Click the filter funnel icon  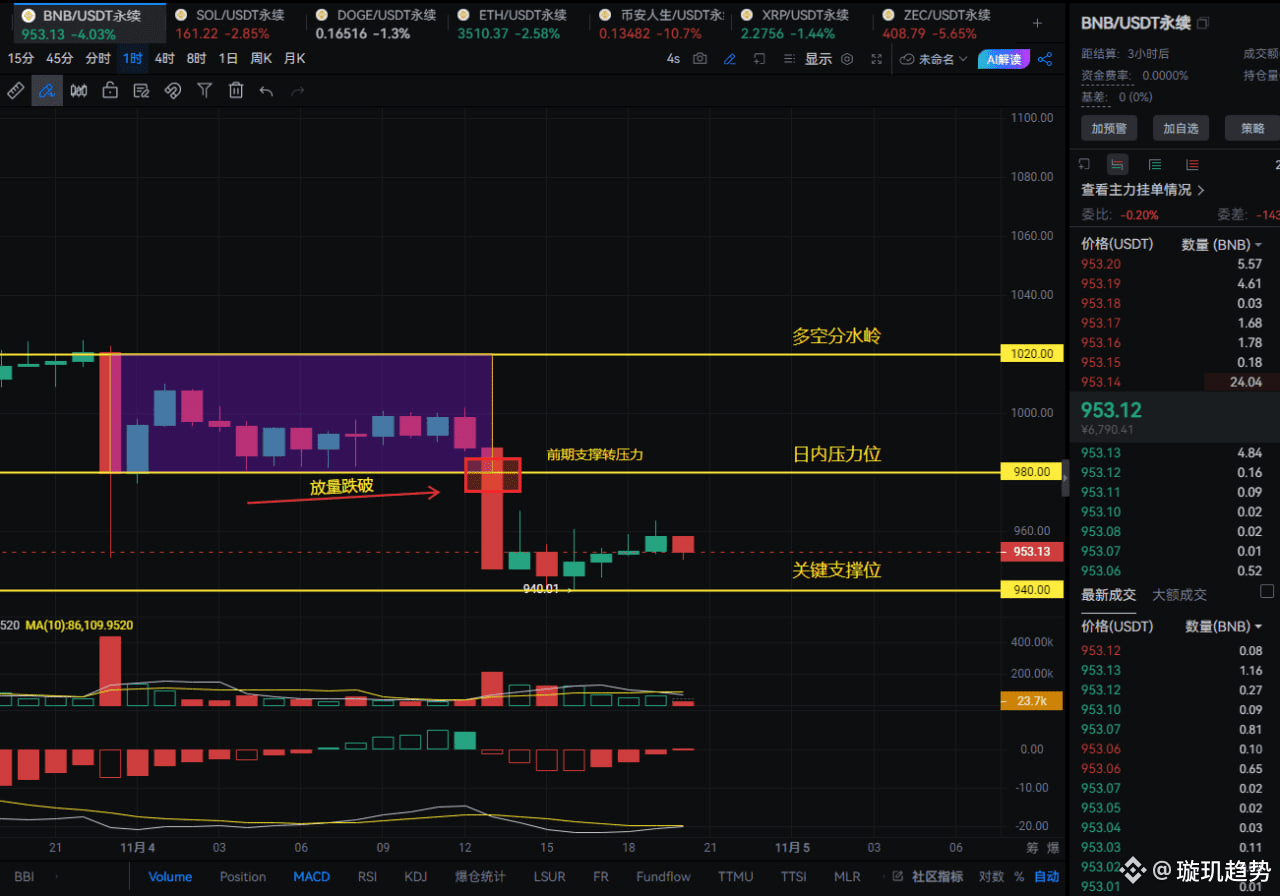(204, 91)
